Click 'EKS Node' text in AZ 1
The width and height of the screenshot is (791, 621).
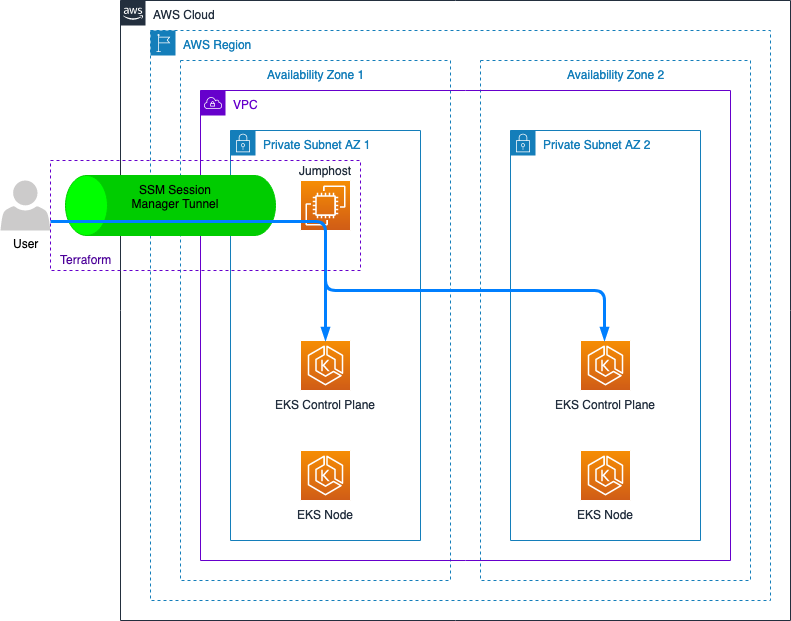(x=325, y=515)
